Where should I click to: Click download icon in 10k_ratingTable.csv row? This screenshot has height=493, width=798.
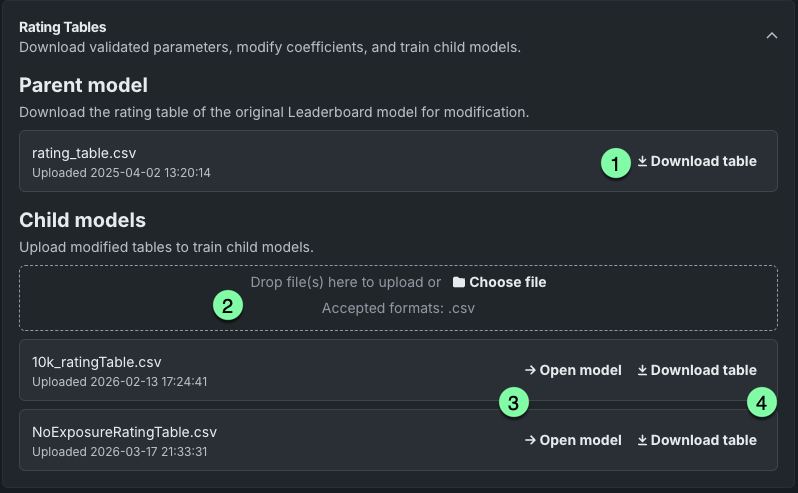tap(642, 370)
